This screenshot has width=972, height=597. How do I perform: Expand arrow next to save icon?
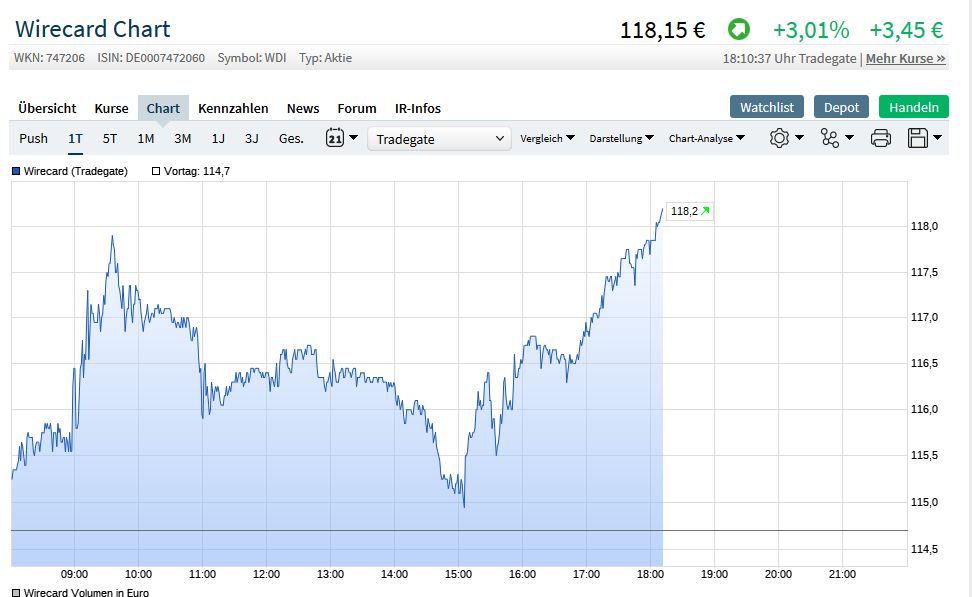[x=937, y=138]
